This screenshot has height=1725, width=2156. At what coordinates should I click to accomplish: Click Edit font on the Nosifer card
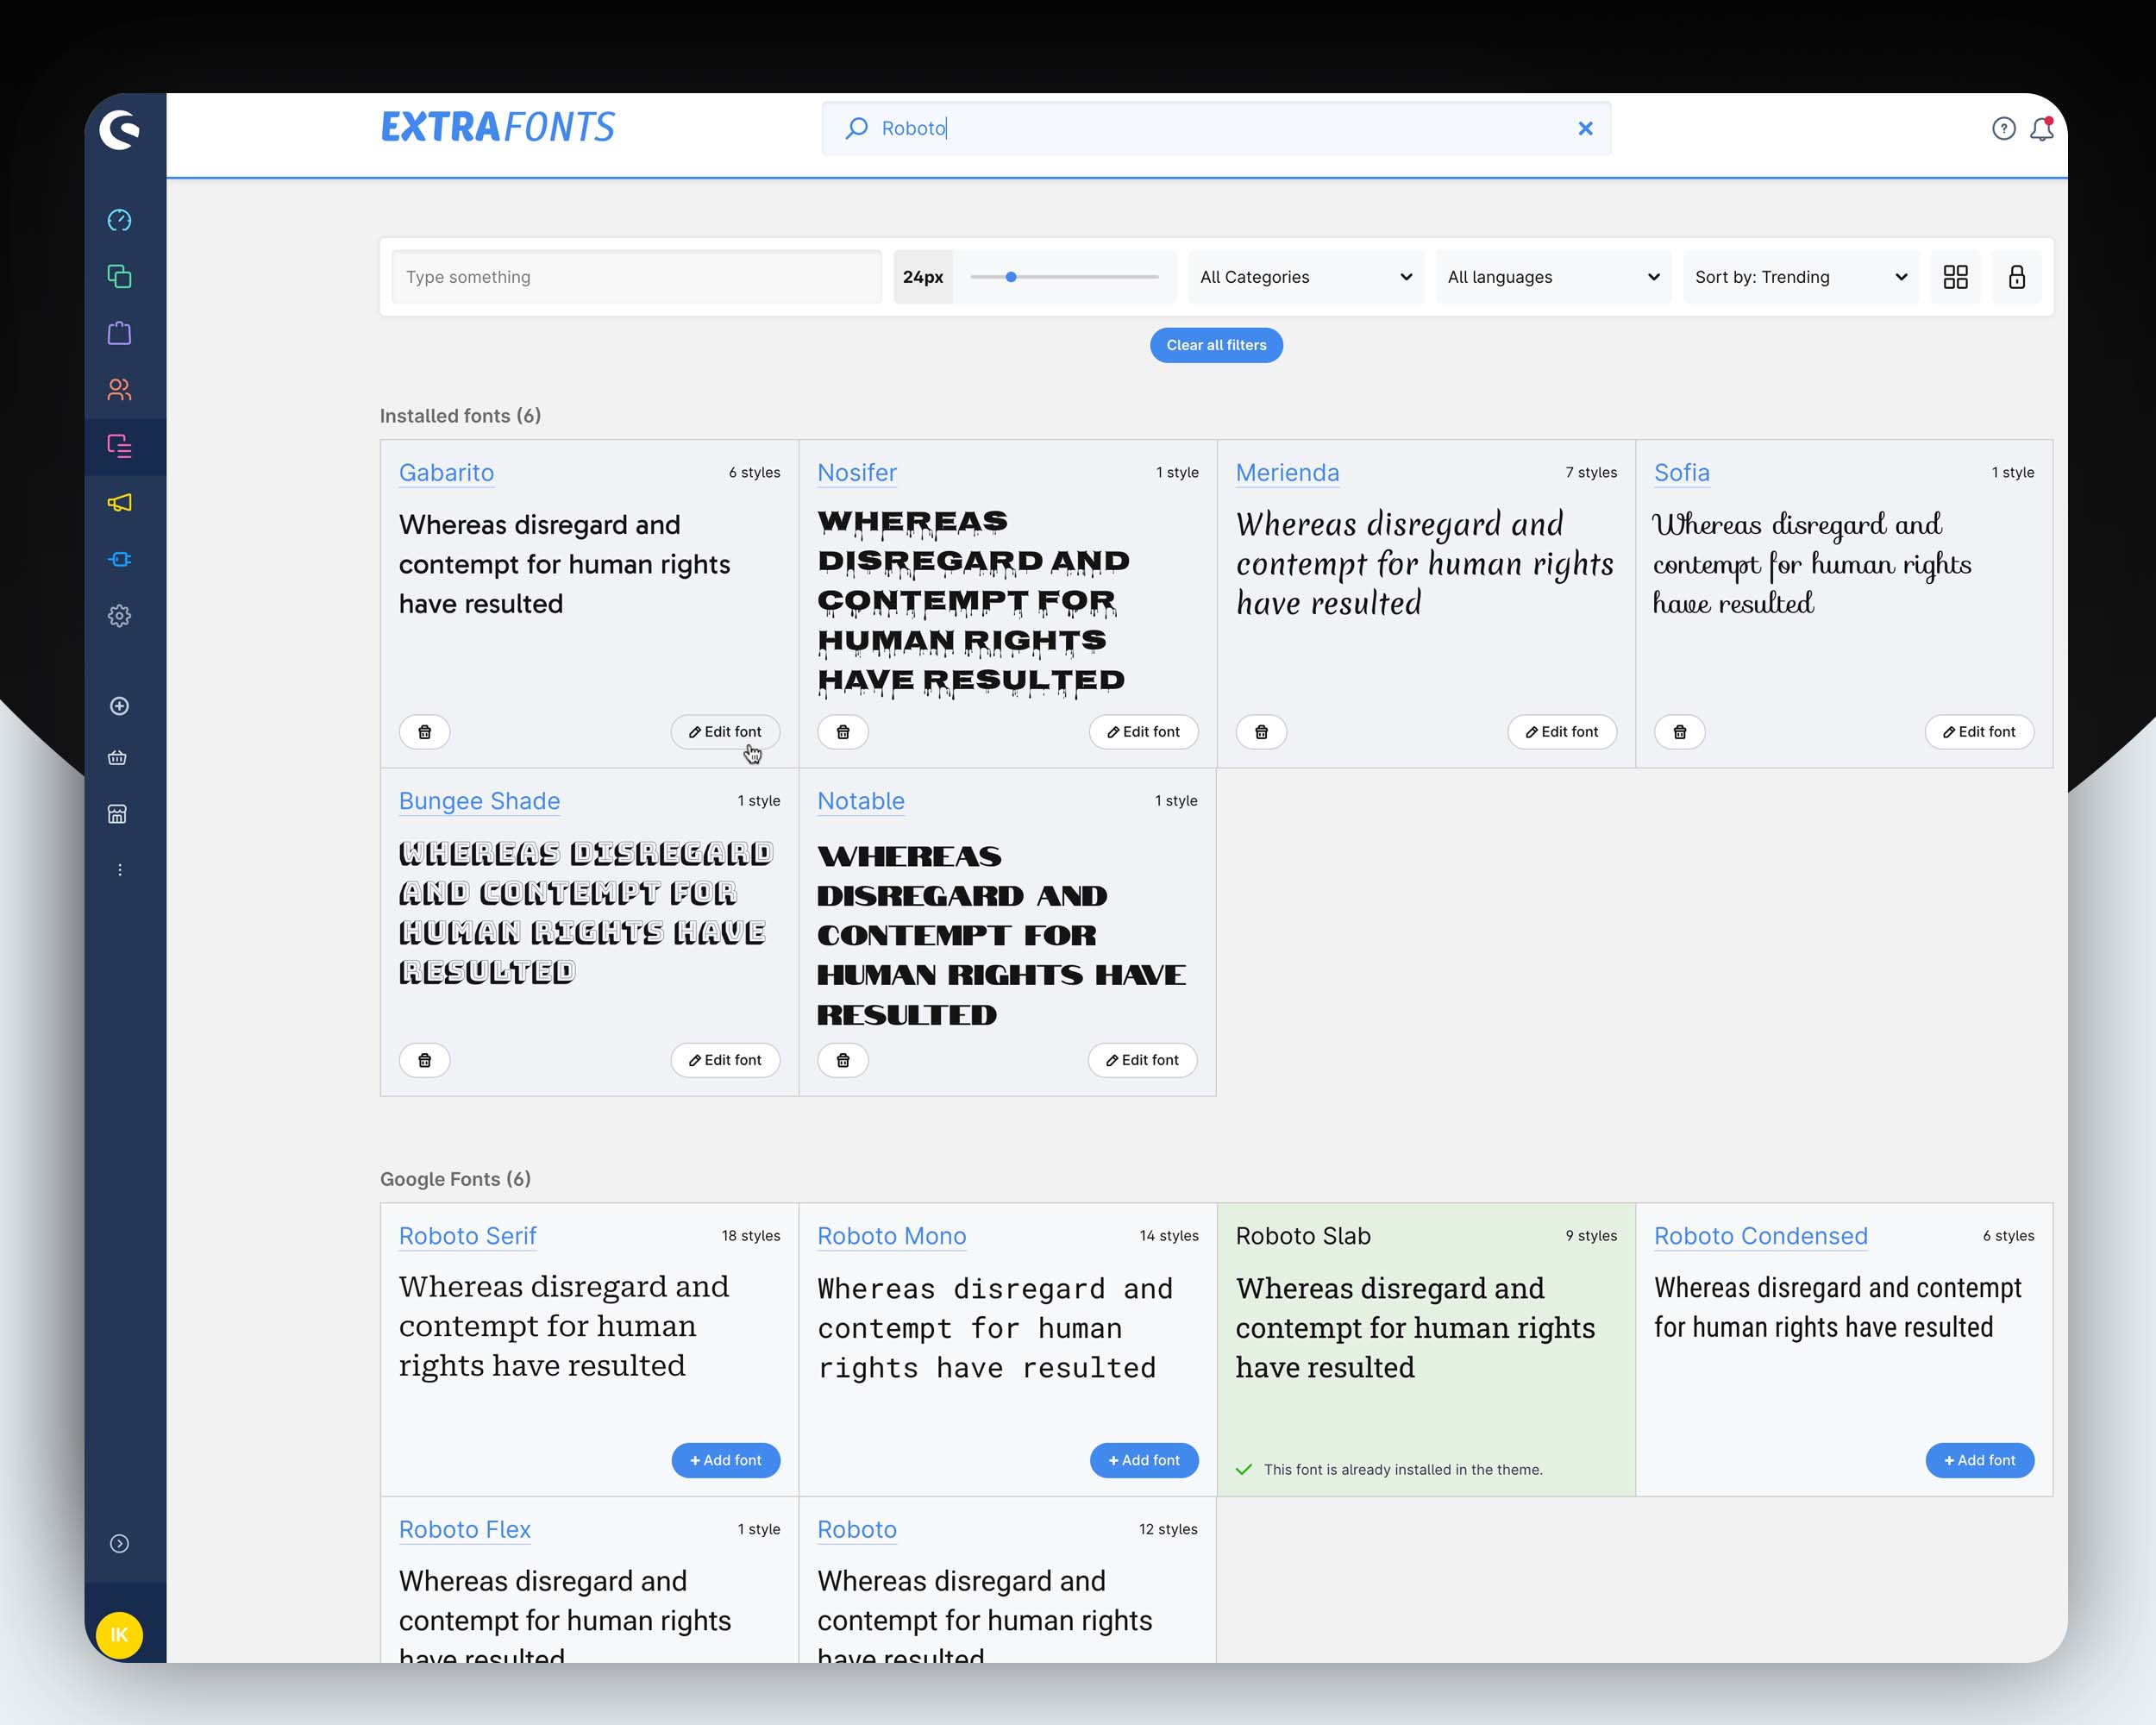tap(1143, 732)
